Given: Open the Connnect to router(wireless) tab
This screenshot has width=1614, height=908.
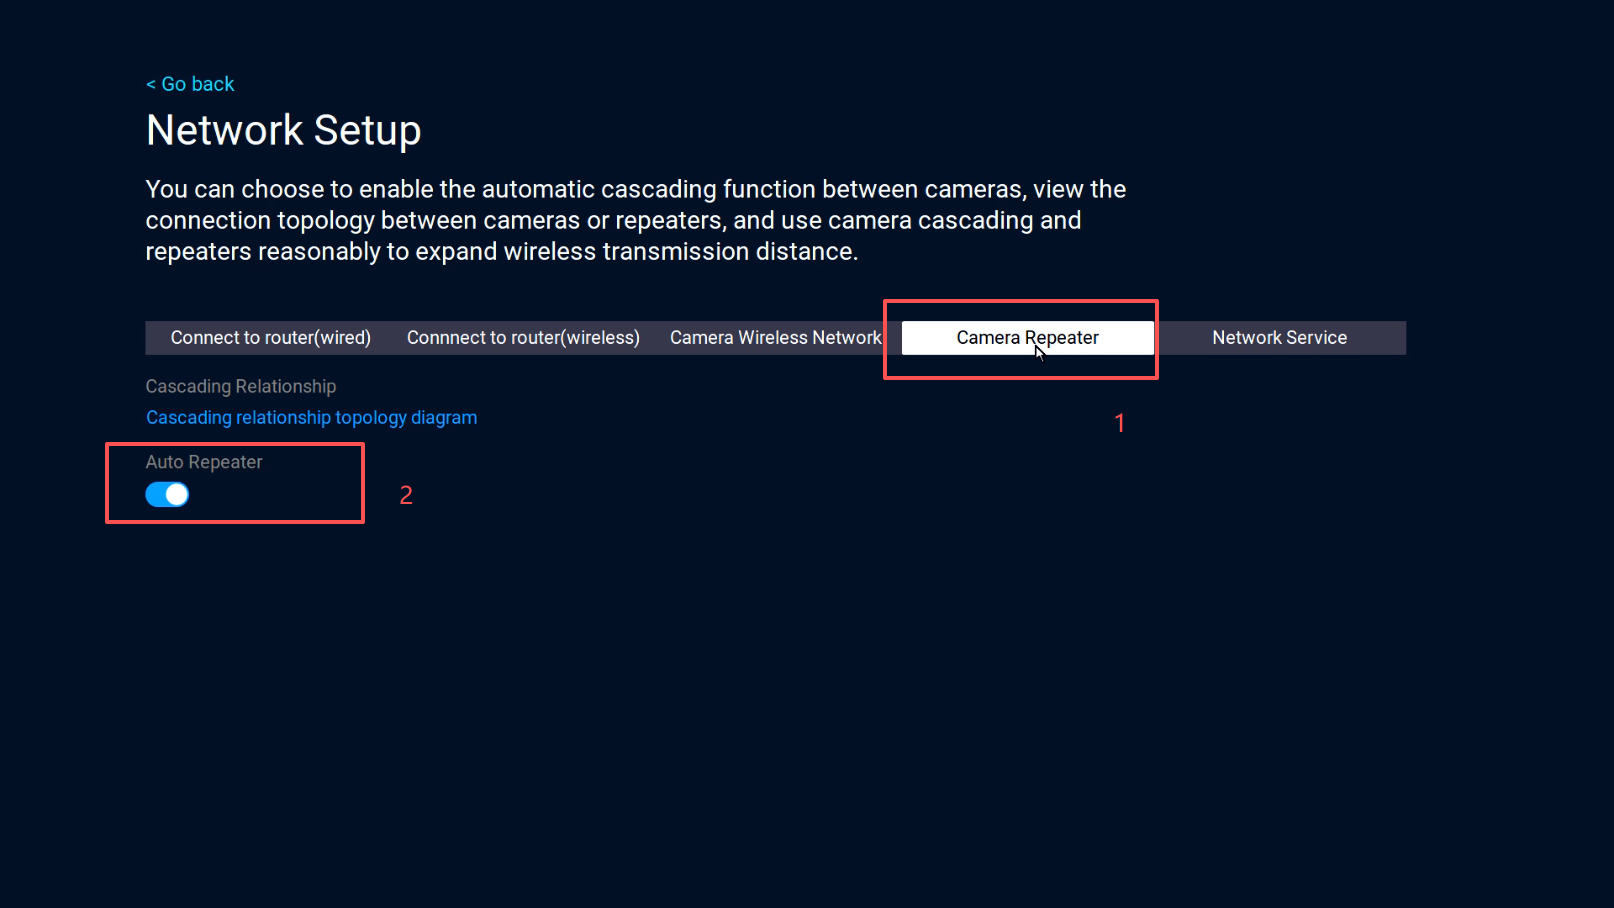Looking at the screenshot, I should click(x=523, y=338).
